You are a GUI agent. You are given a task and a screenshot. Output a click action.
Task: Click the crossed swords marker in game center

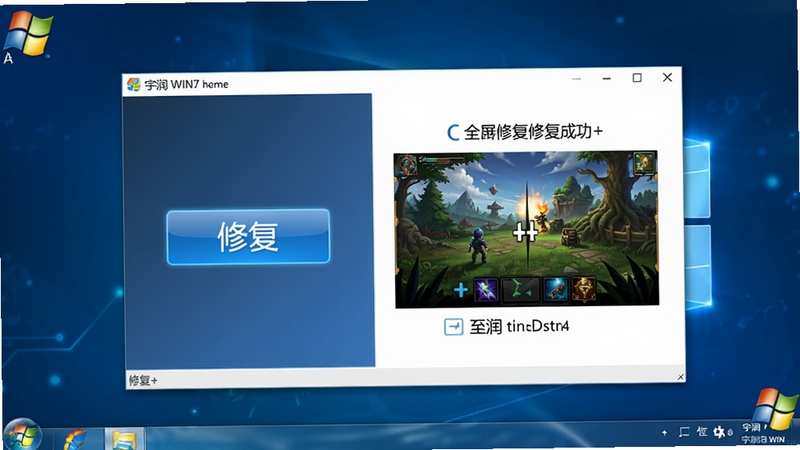[x=525, y=233]
